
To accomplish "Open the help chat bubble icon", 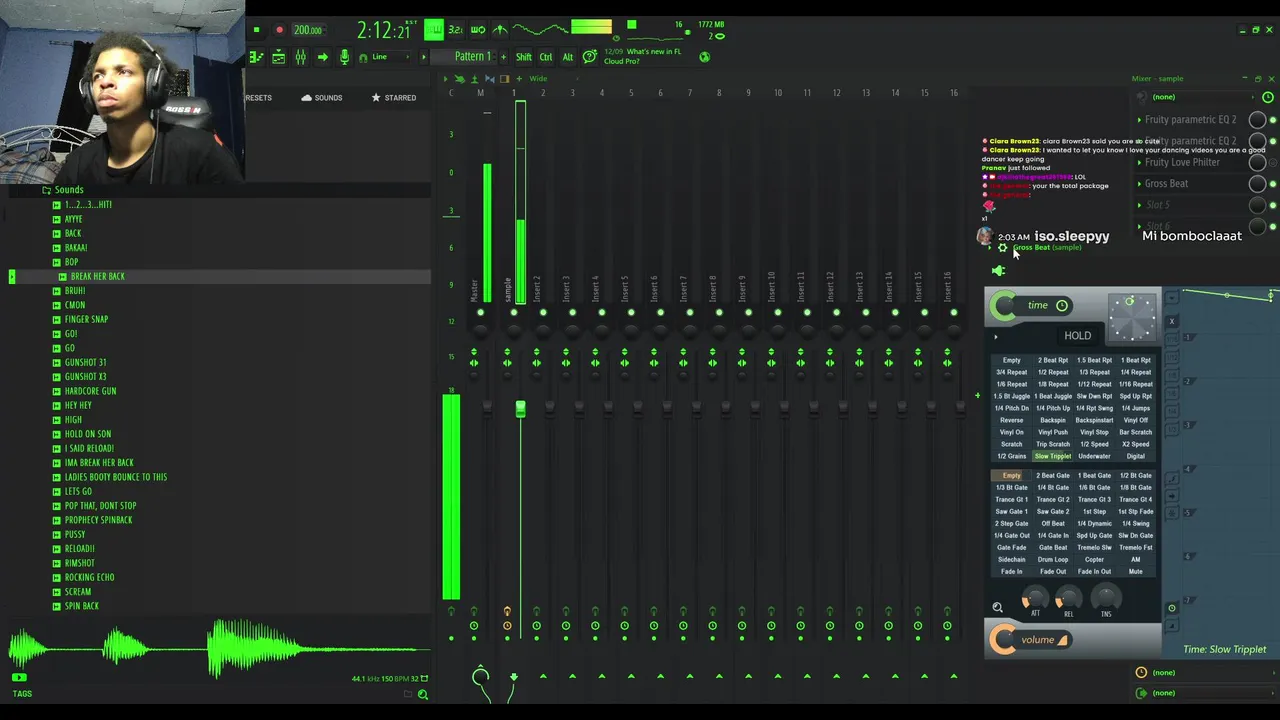I will 590,57.
